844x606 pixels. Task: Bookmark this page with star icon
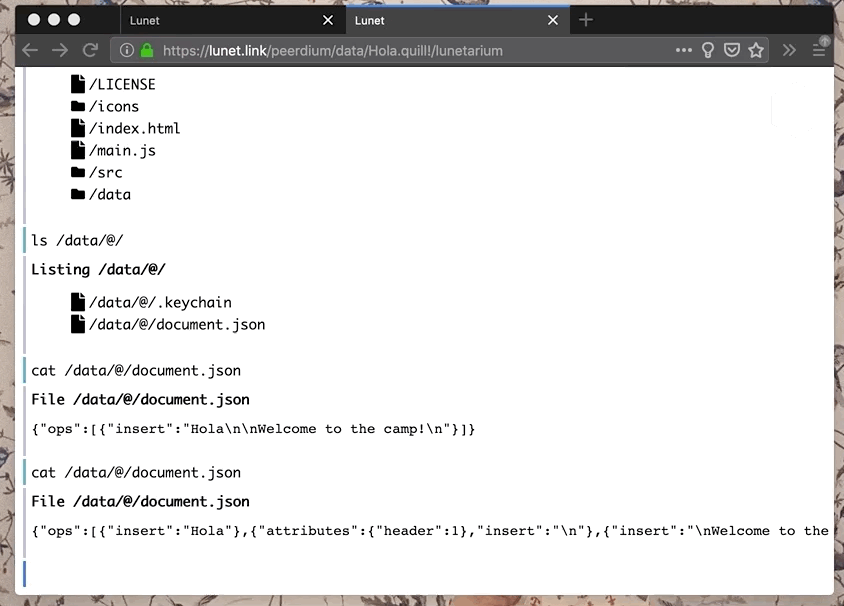(756, 50)
